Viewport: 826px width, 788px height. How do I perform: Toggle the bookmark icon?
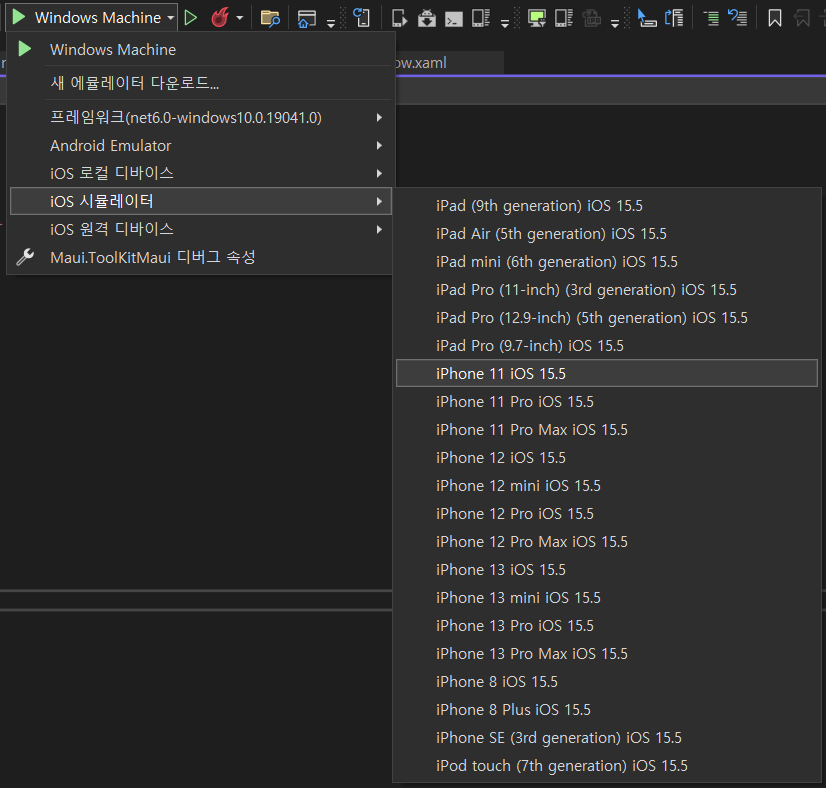pos(775,18)
